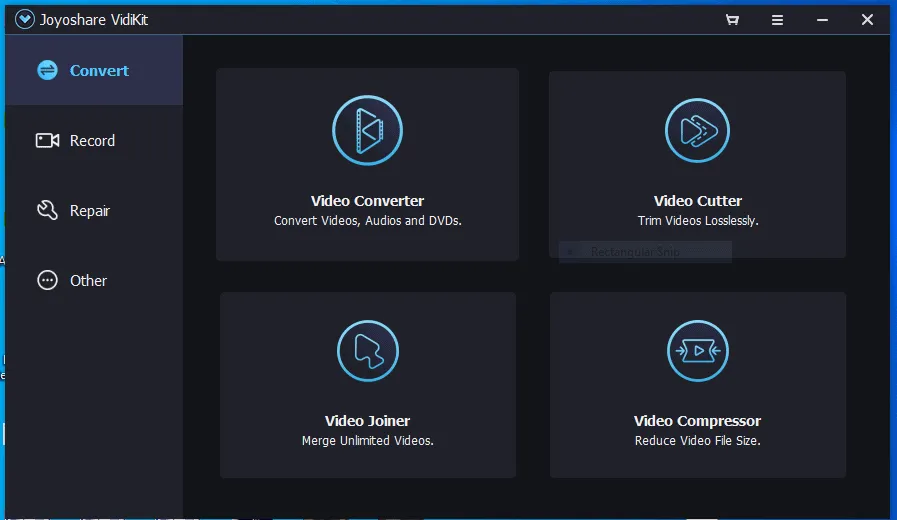Select the Other tab label
The width and height of the screenshot is (897, 520).
[88, 281]
